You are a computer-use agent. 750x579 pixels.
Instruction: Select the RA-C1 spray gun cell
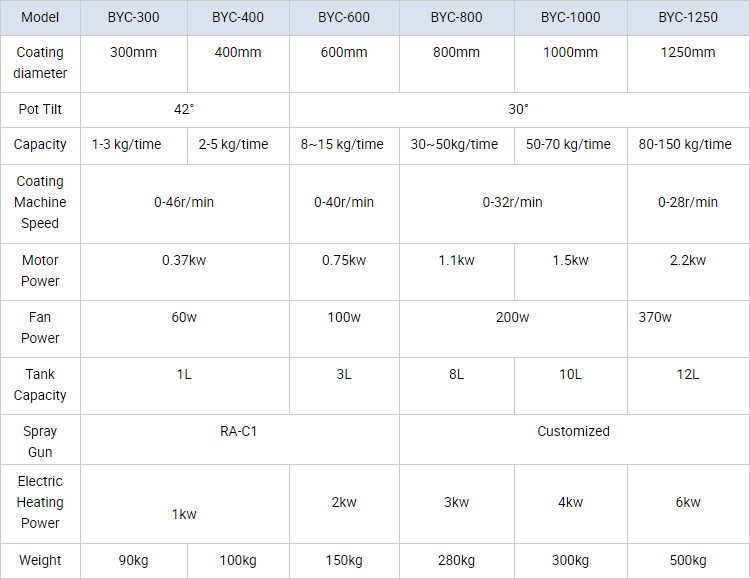(239, 431)
